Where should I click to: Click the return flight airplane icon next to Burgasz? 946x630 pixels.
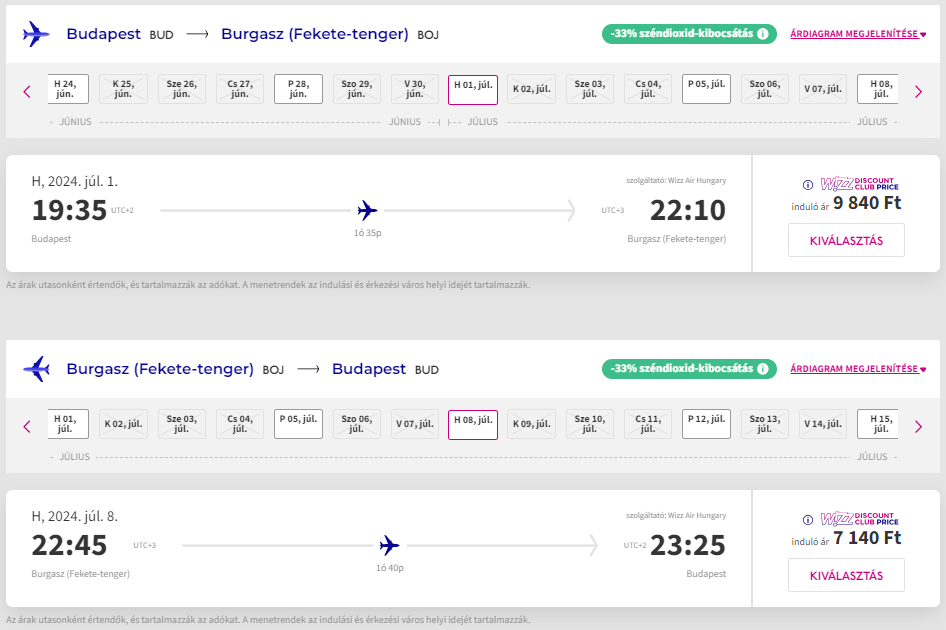tap(36, 369)
